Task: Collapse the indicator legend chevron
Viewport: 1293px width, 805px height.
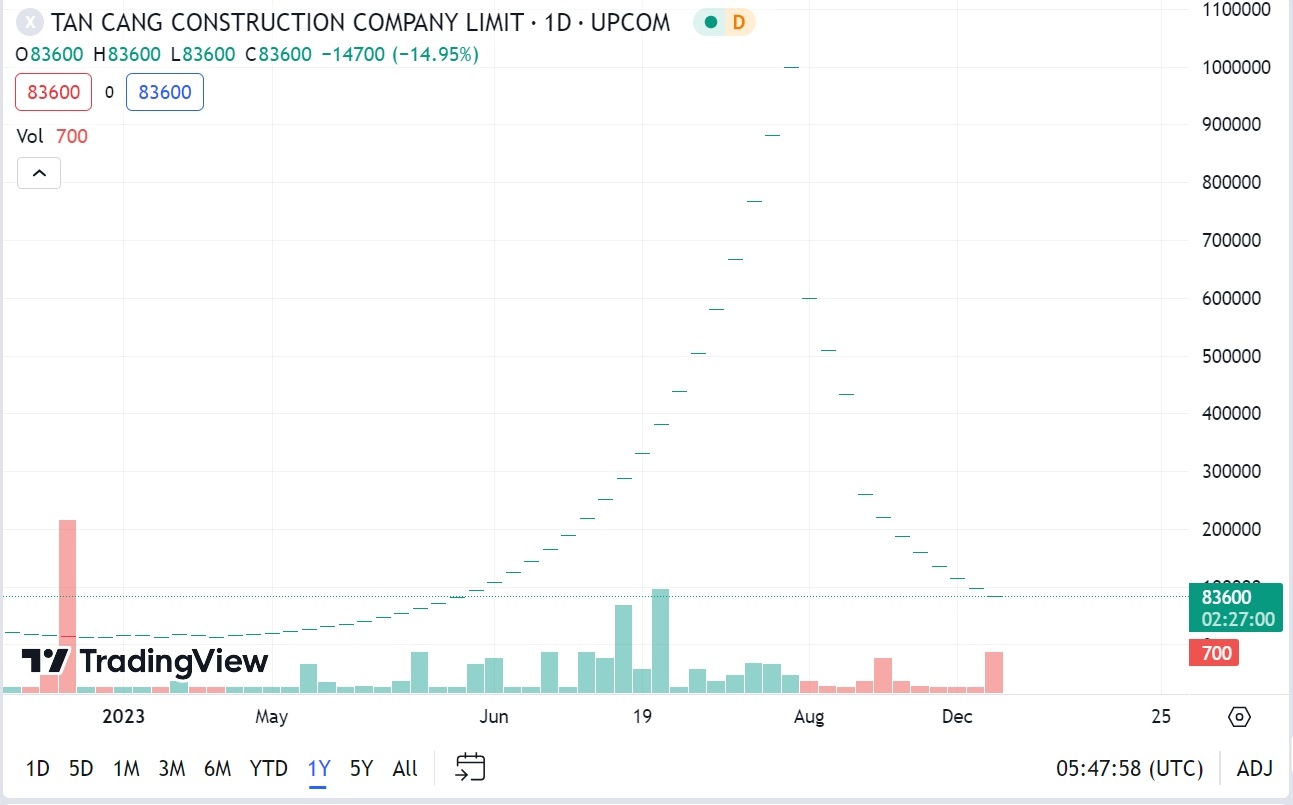Action: click(x=39, y=173)
